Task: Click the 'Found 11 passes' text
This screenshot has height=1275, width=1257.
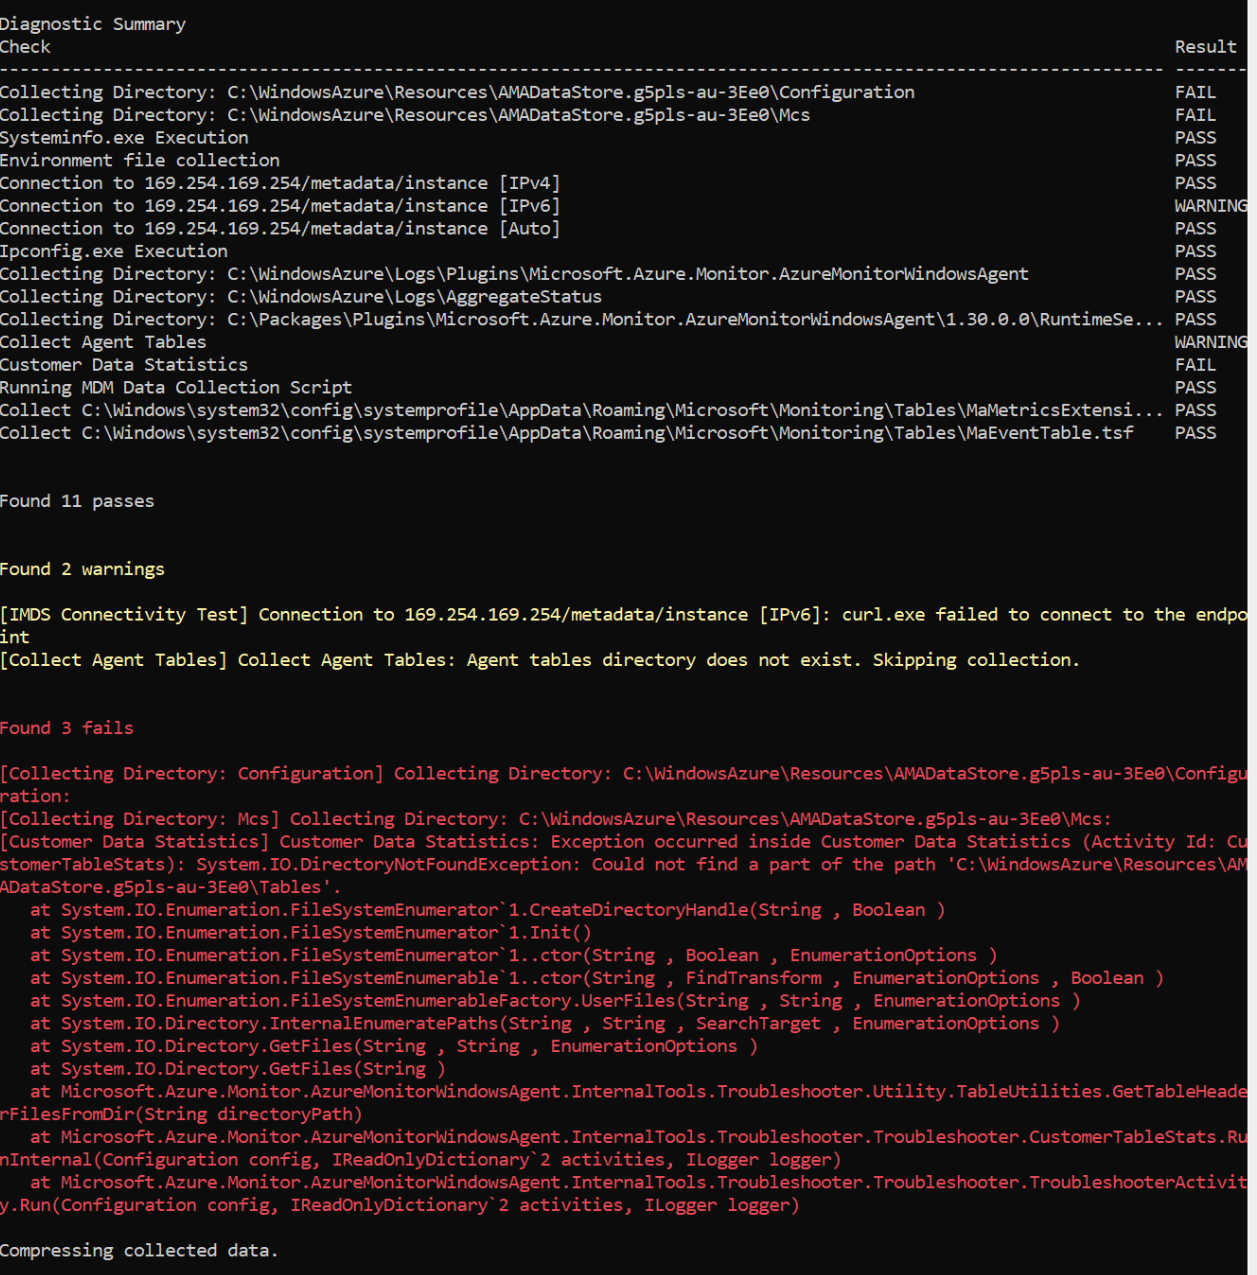Action: tap(77, 501)
